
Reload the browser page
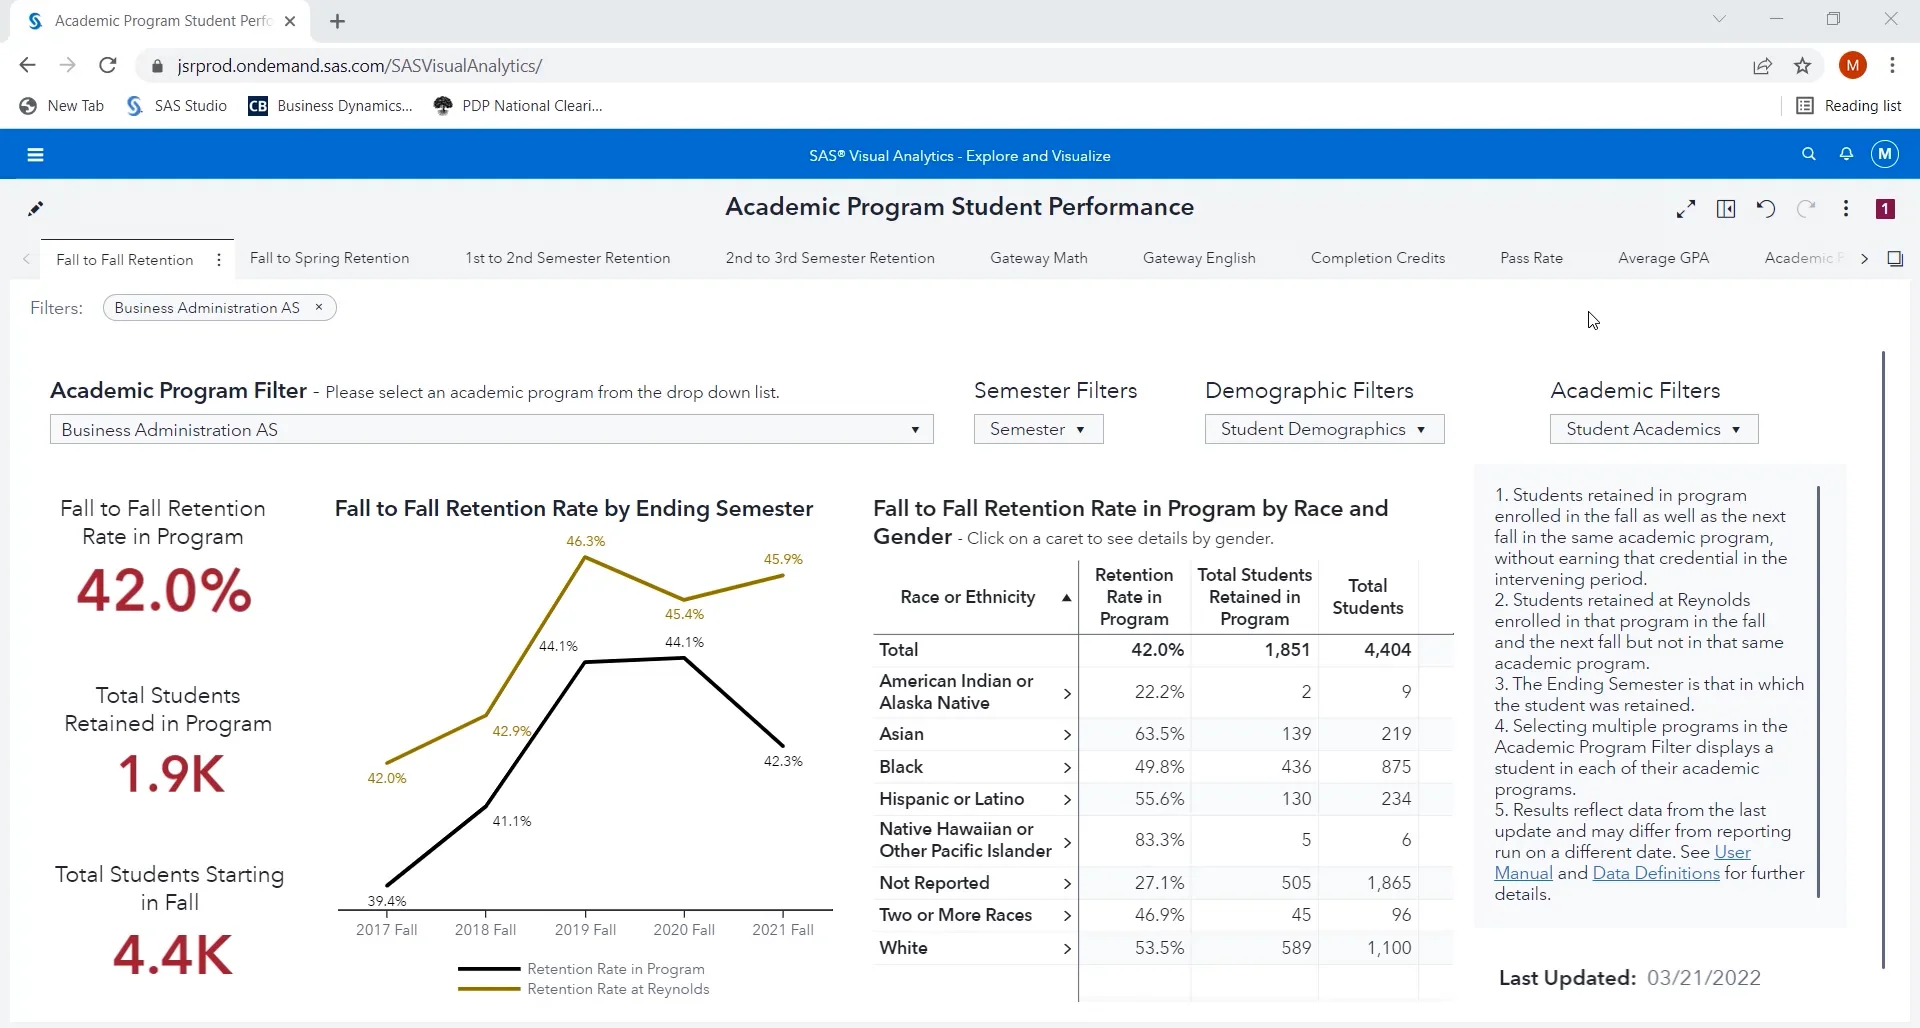point(108,66)
